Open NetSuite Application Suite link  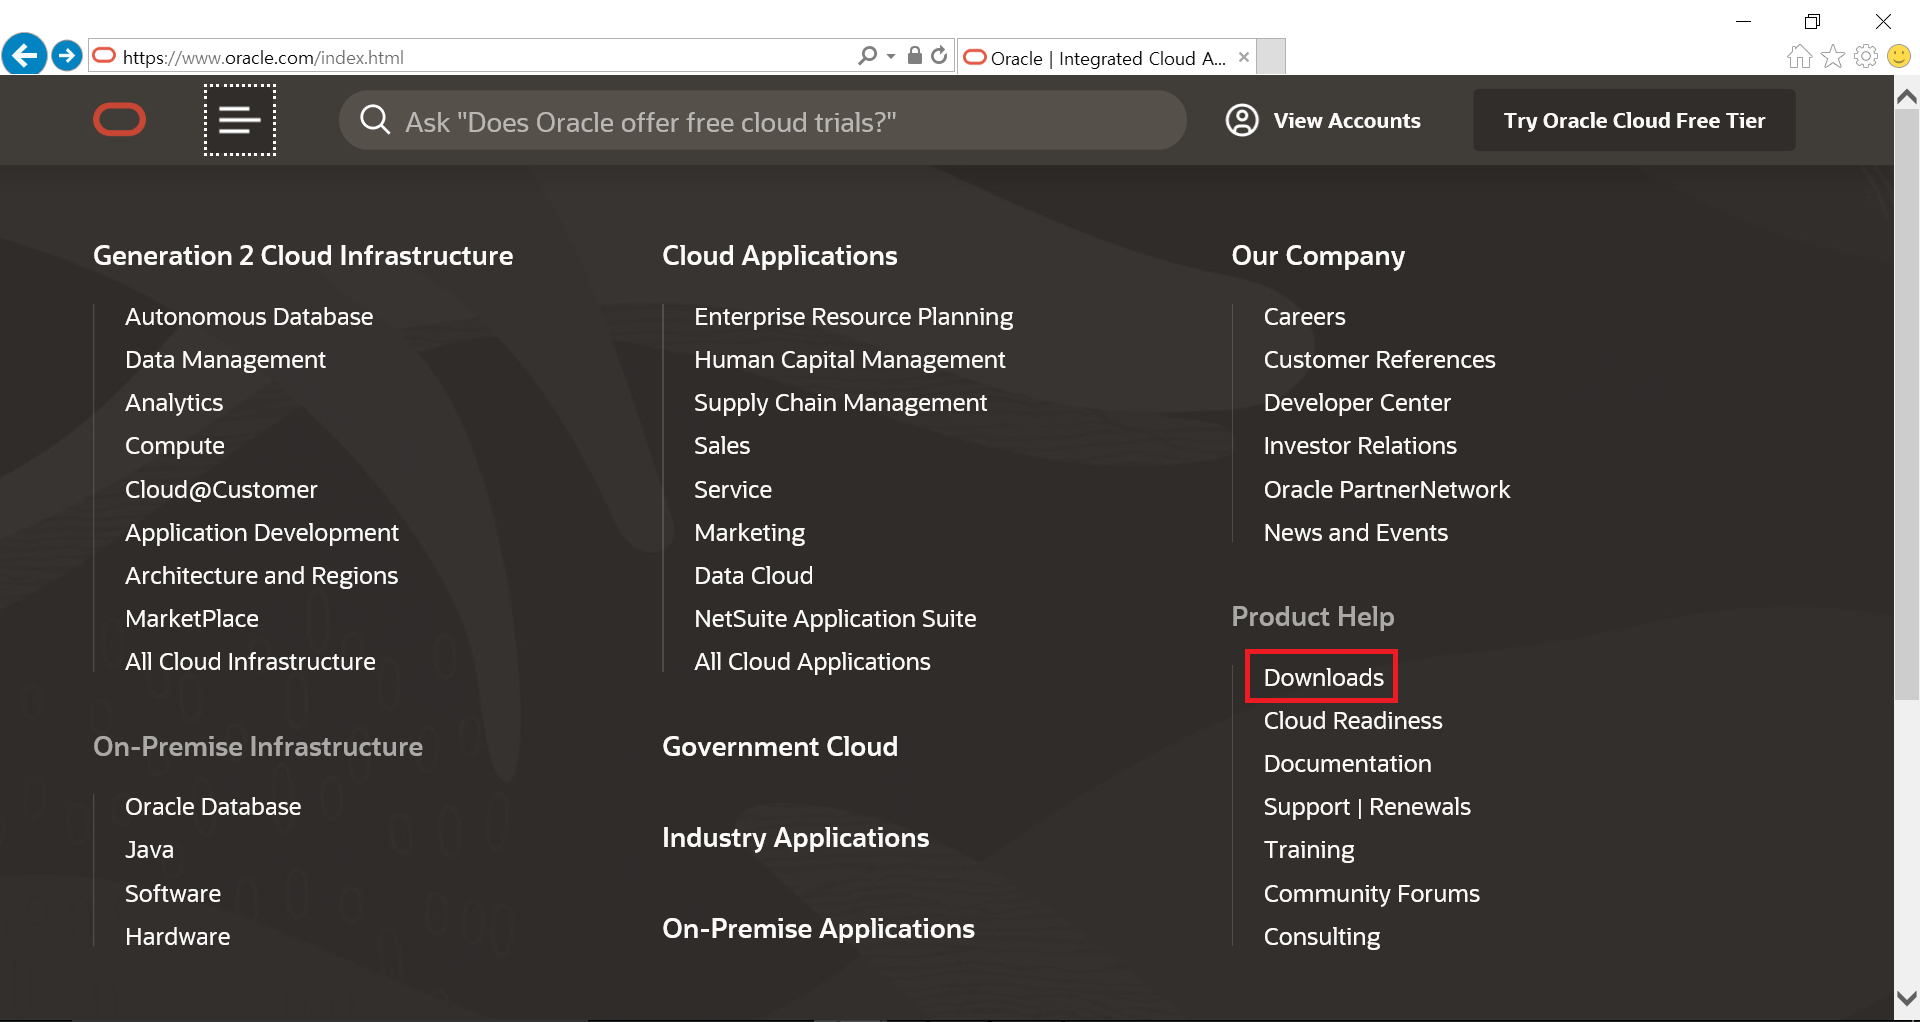click(835, 619)
